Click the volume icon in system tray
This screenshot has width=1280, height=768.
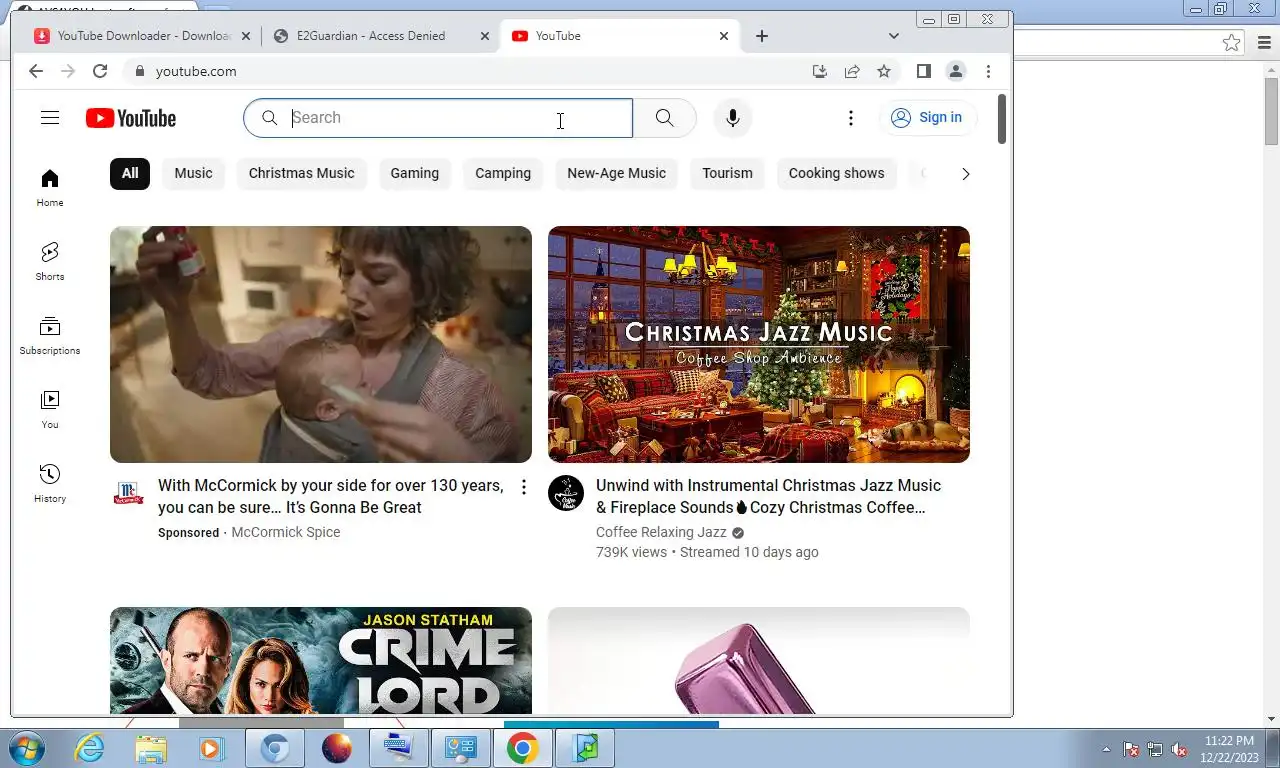(1179, 749)
